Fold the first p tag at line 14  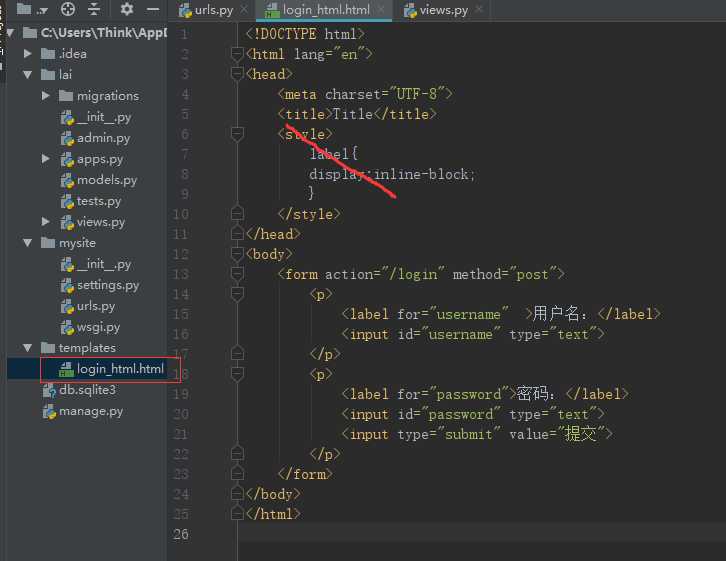(237, 294)
